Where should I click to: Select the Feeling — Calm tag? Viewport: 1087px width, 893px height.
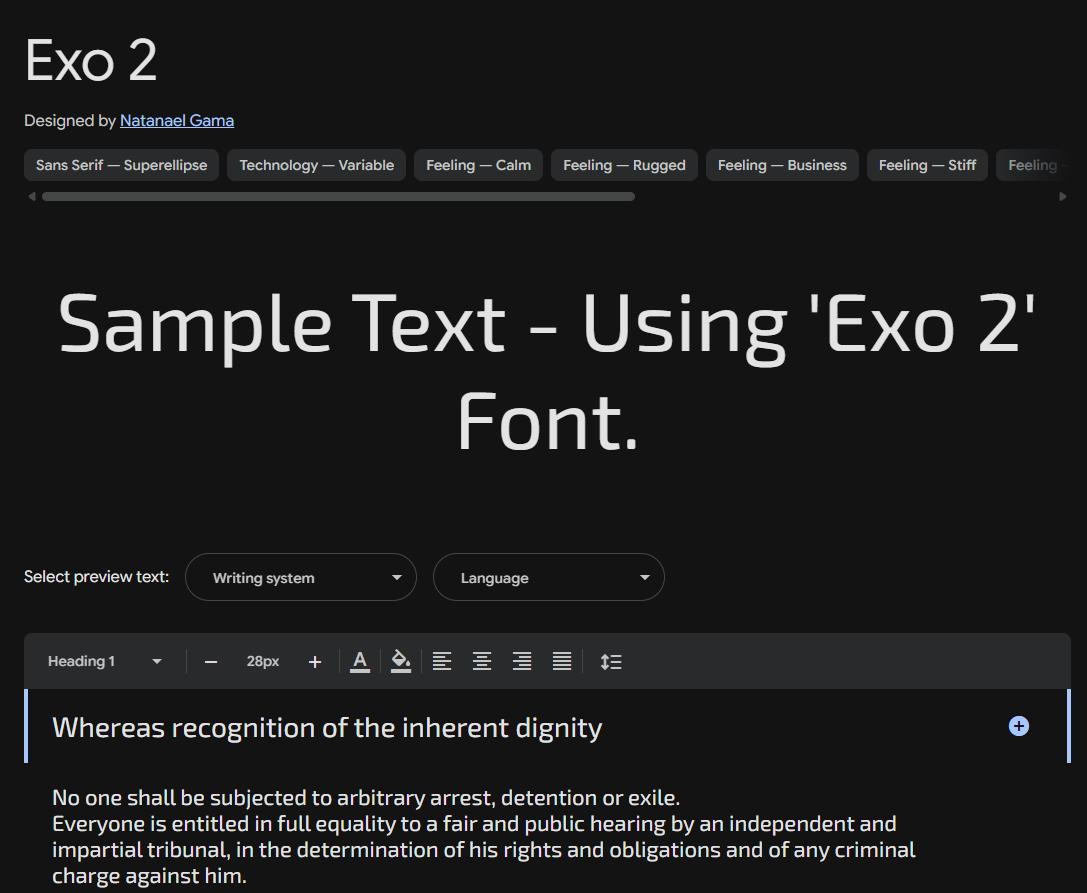(x=478, y=165)
